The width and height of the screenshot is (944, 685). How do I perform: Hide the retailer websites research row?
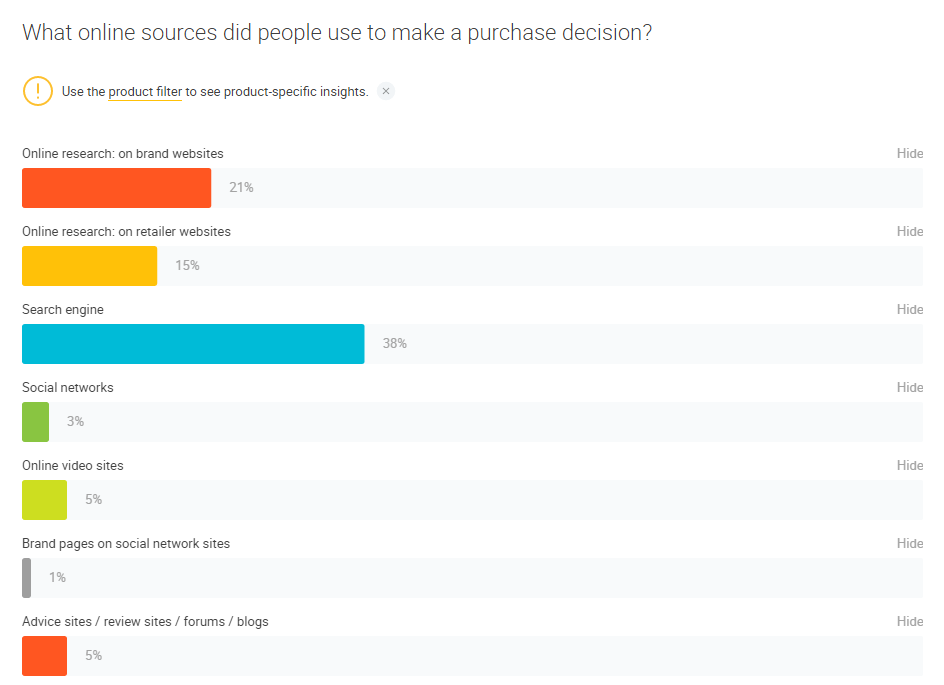pyautogui.click(x=909, y=232)
